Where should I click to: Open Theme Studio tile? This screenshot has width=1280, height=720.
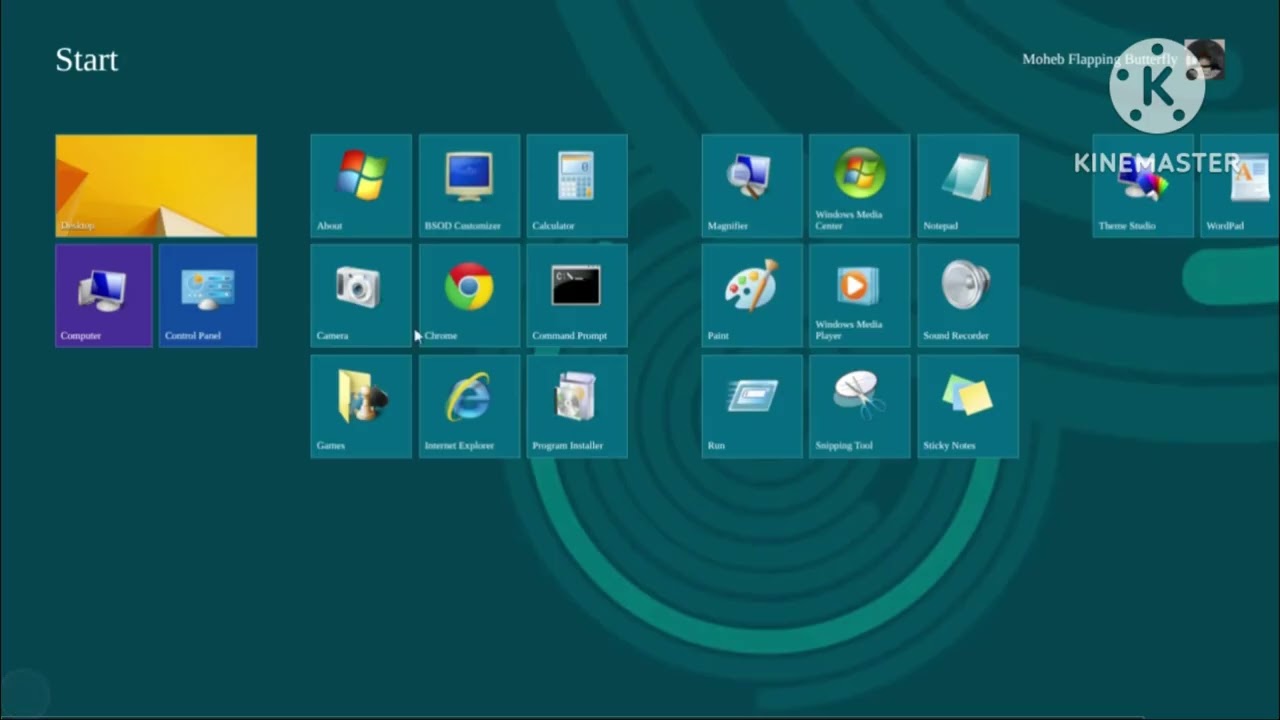tap(1143, 186)
